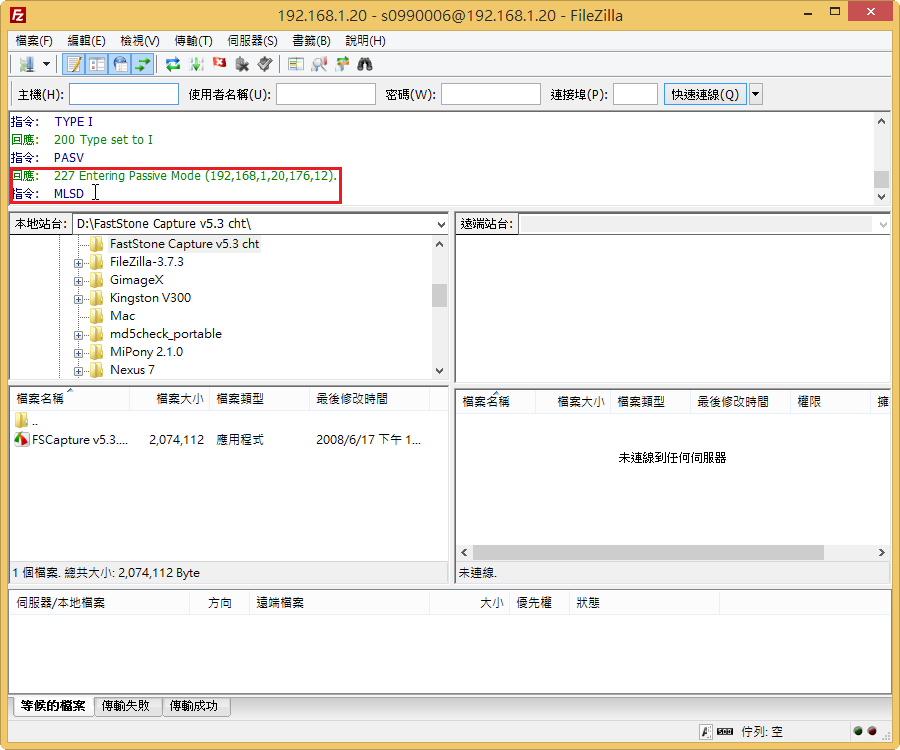Open the 檢視(V) menu
This screenshot has width=900, height=750.
tap(140, 41)
